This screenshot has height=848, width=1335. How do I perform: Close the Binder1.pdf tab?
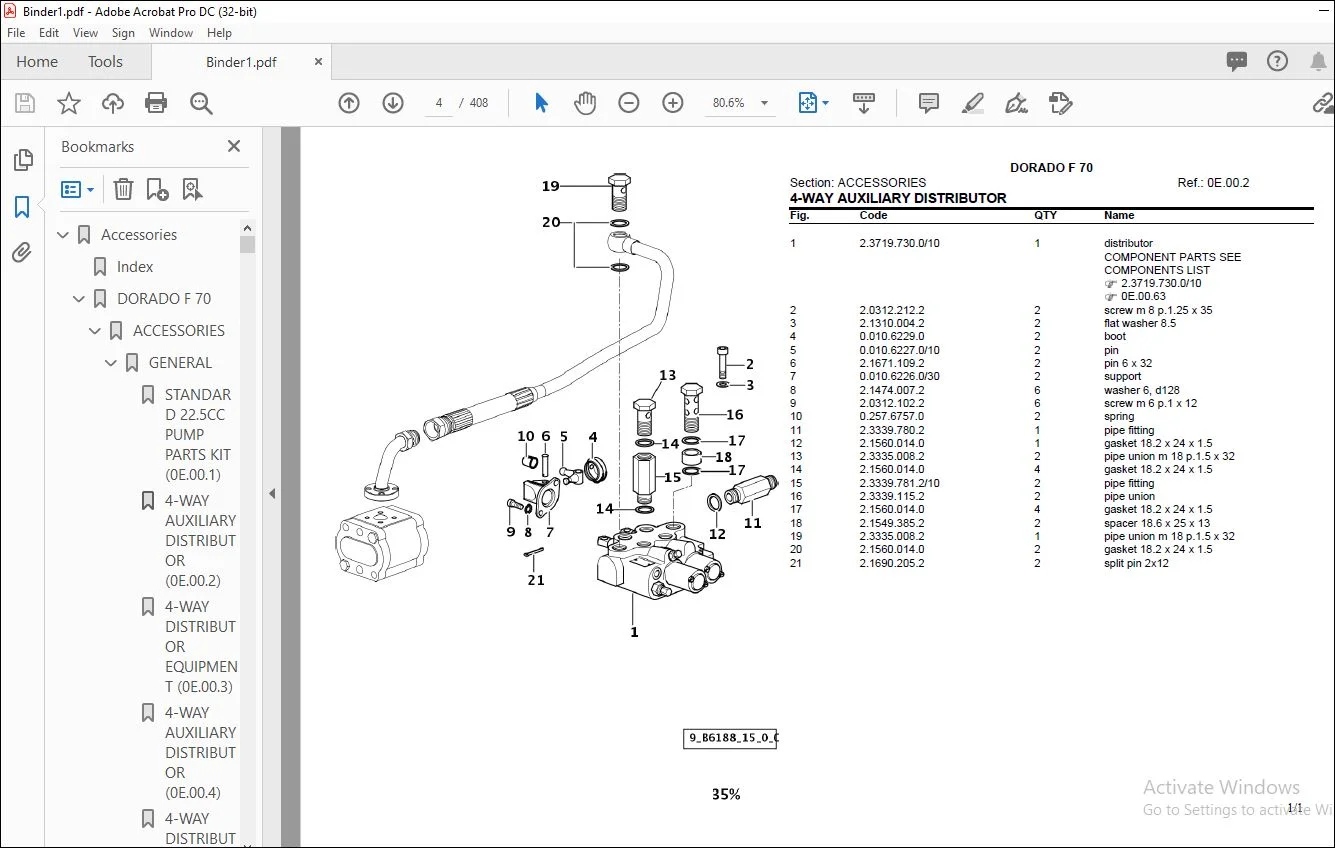point(319,62)
